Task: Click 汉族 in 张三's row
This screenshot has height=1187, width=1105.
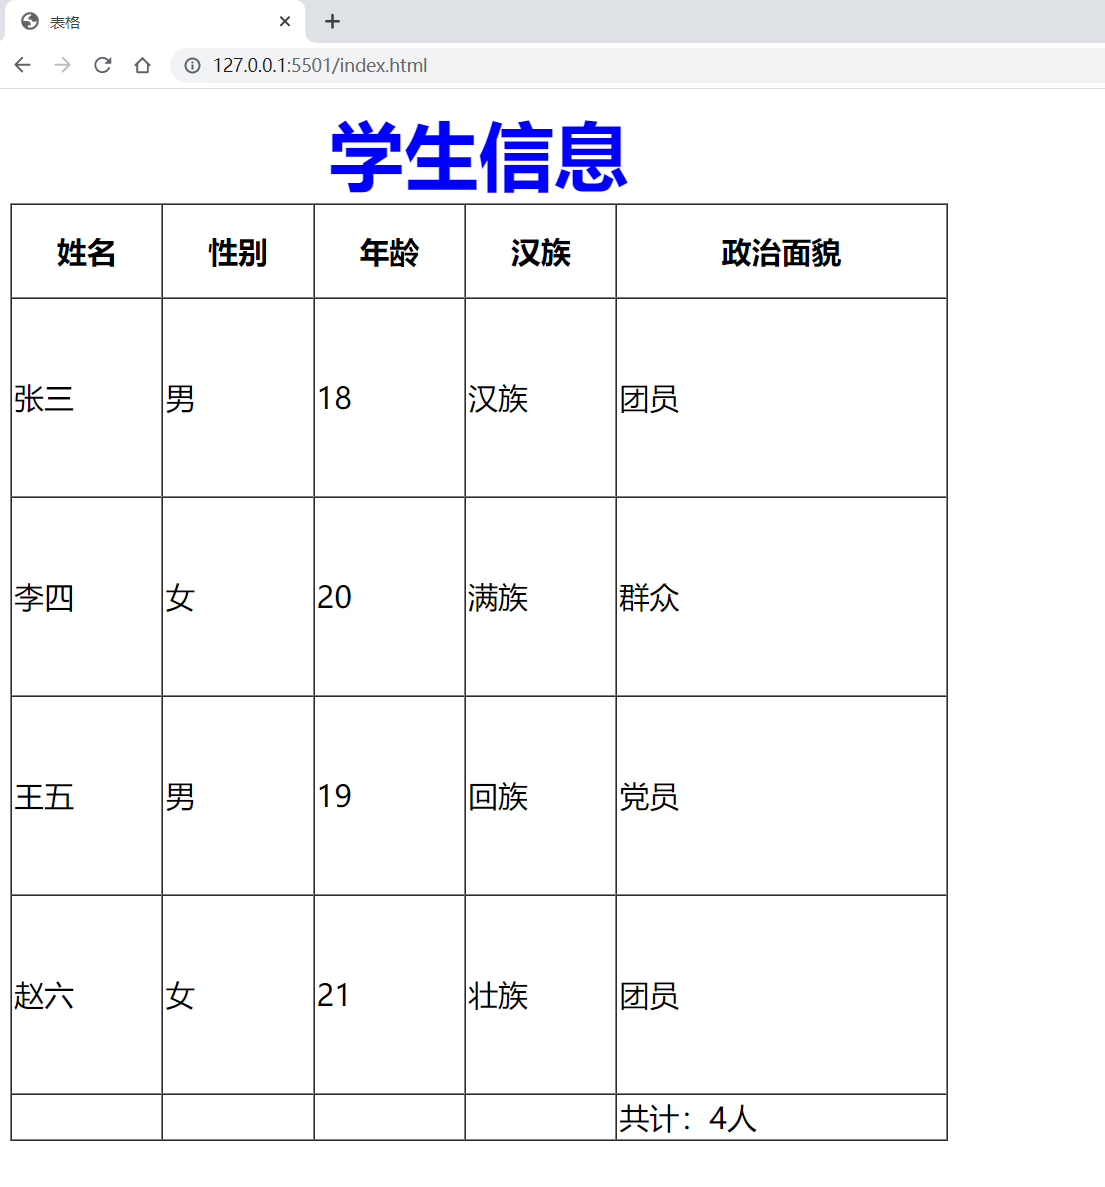Action: pos(540,397)
